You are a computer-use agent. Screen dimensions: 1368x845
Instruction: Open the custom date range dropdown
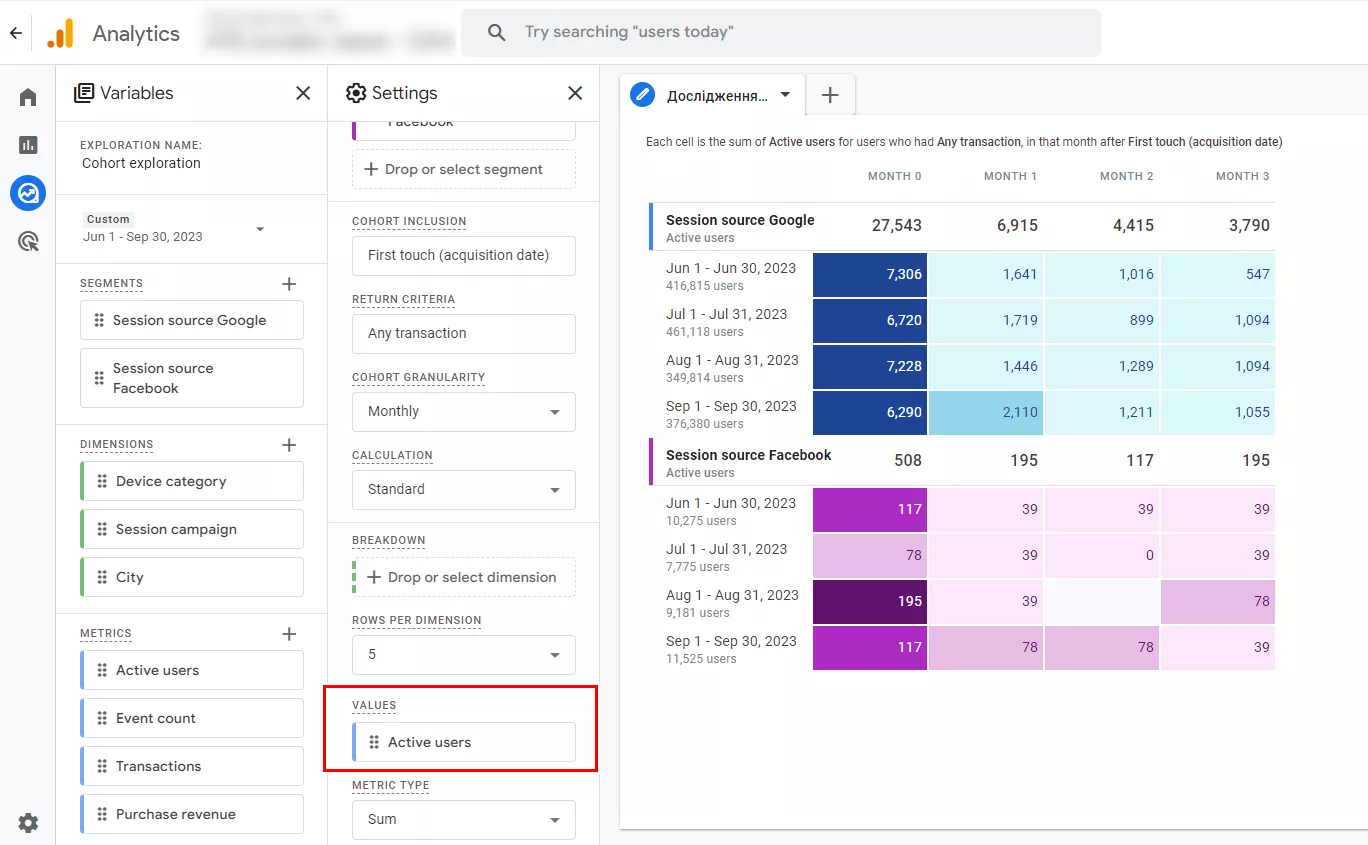[x=260, y=229]
